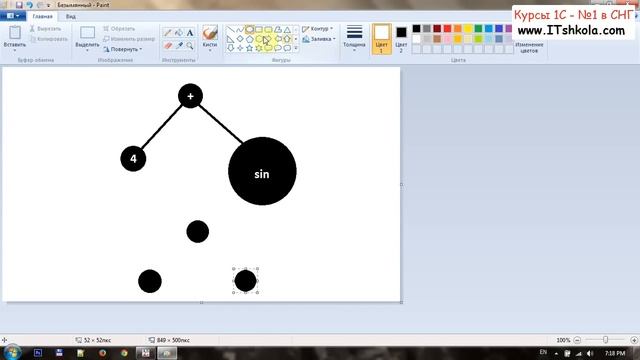Click the zoom out minus button
The image size is (640, 360).
pyautogui.click(x=577, y=340)
